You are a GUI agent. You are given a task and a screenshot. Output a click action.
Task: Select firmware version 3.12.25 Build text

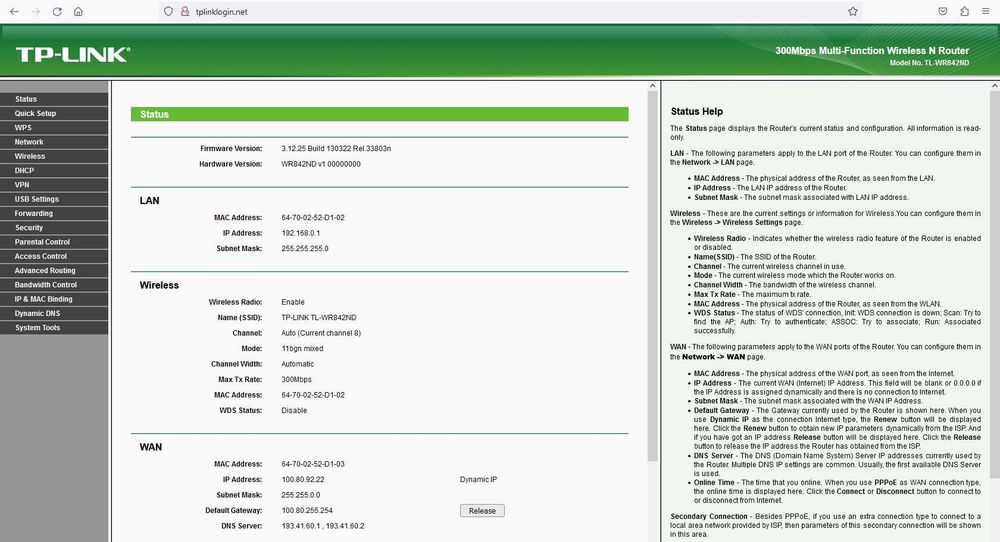pyautogui.click(x=336, y=149)
